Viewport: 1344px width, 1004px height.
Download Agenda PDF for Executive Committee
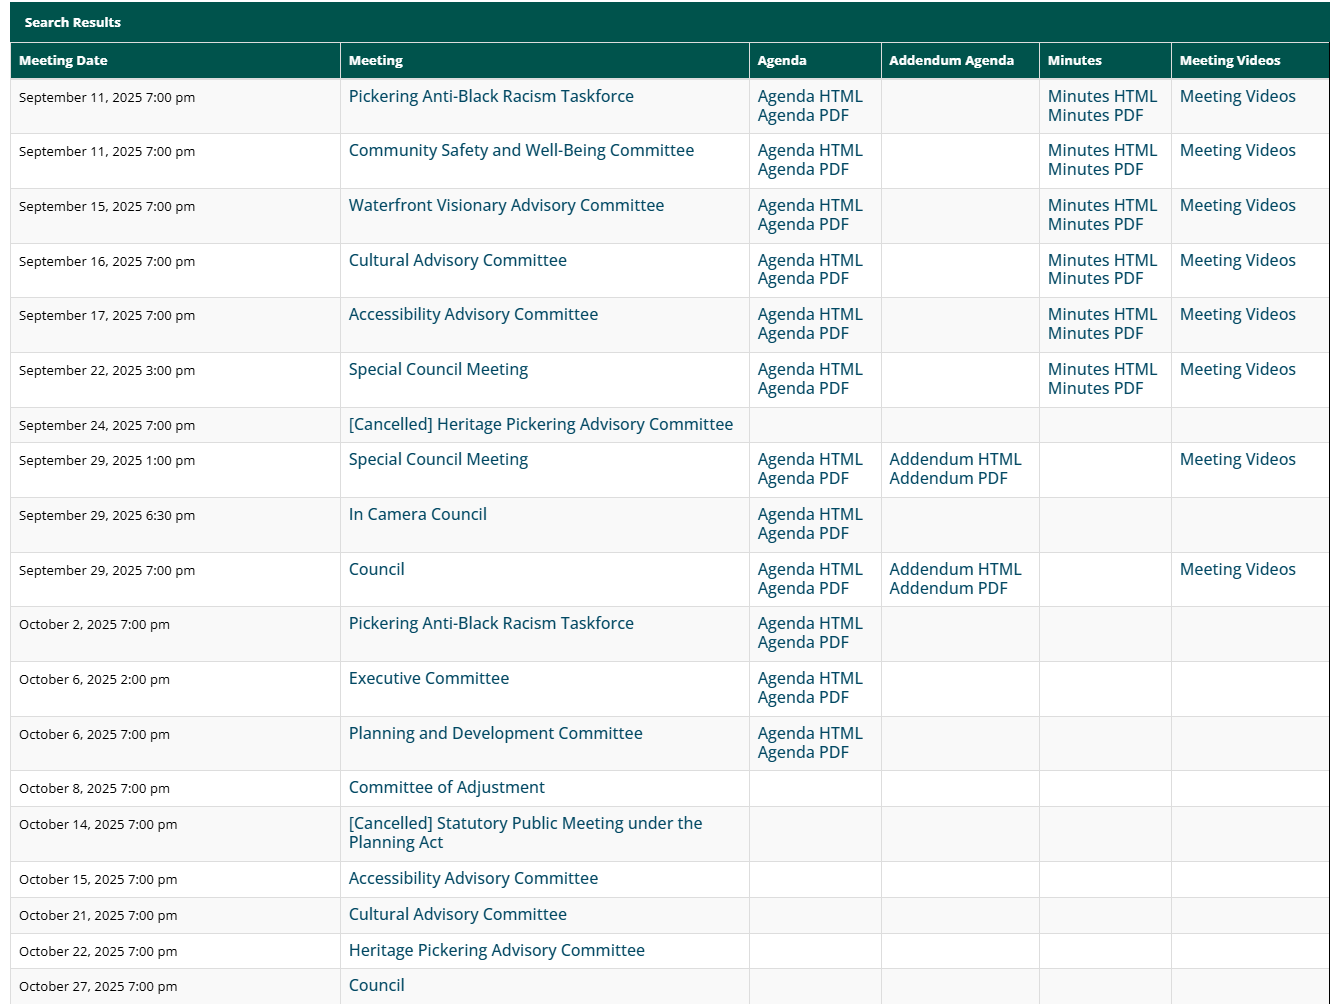pyautogui.click(x=802, y=698)
